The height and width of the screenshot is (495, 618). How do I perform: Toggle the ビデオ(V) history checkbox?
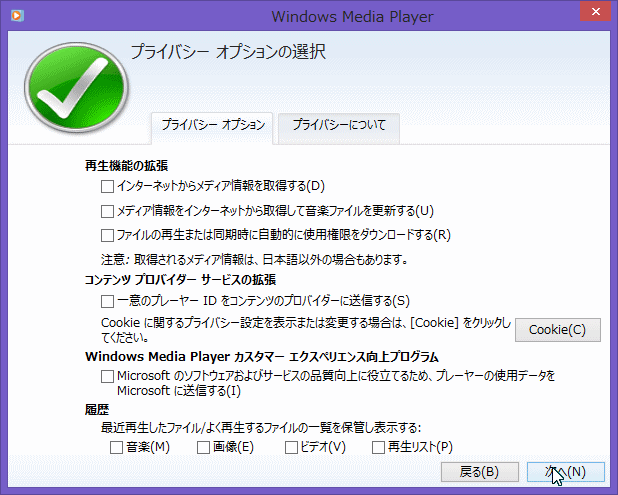(x=292, y=447)
